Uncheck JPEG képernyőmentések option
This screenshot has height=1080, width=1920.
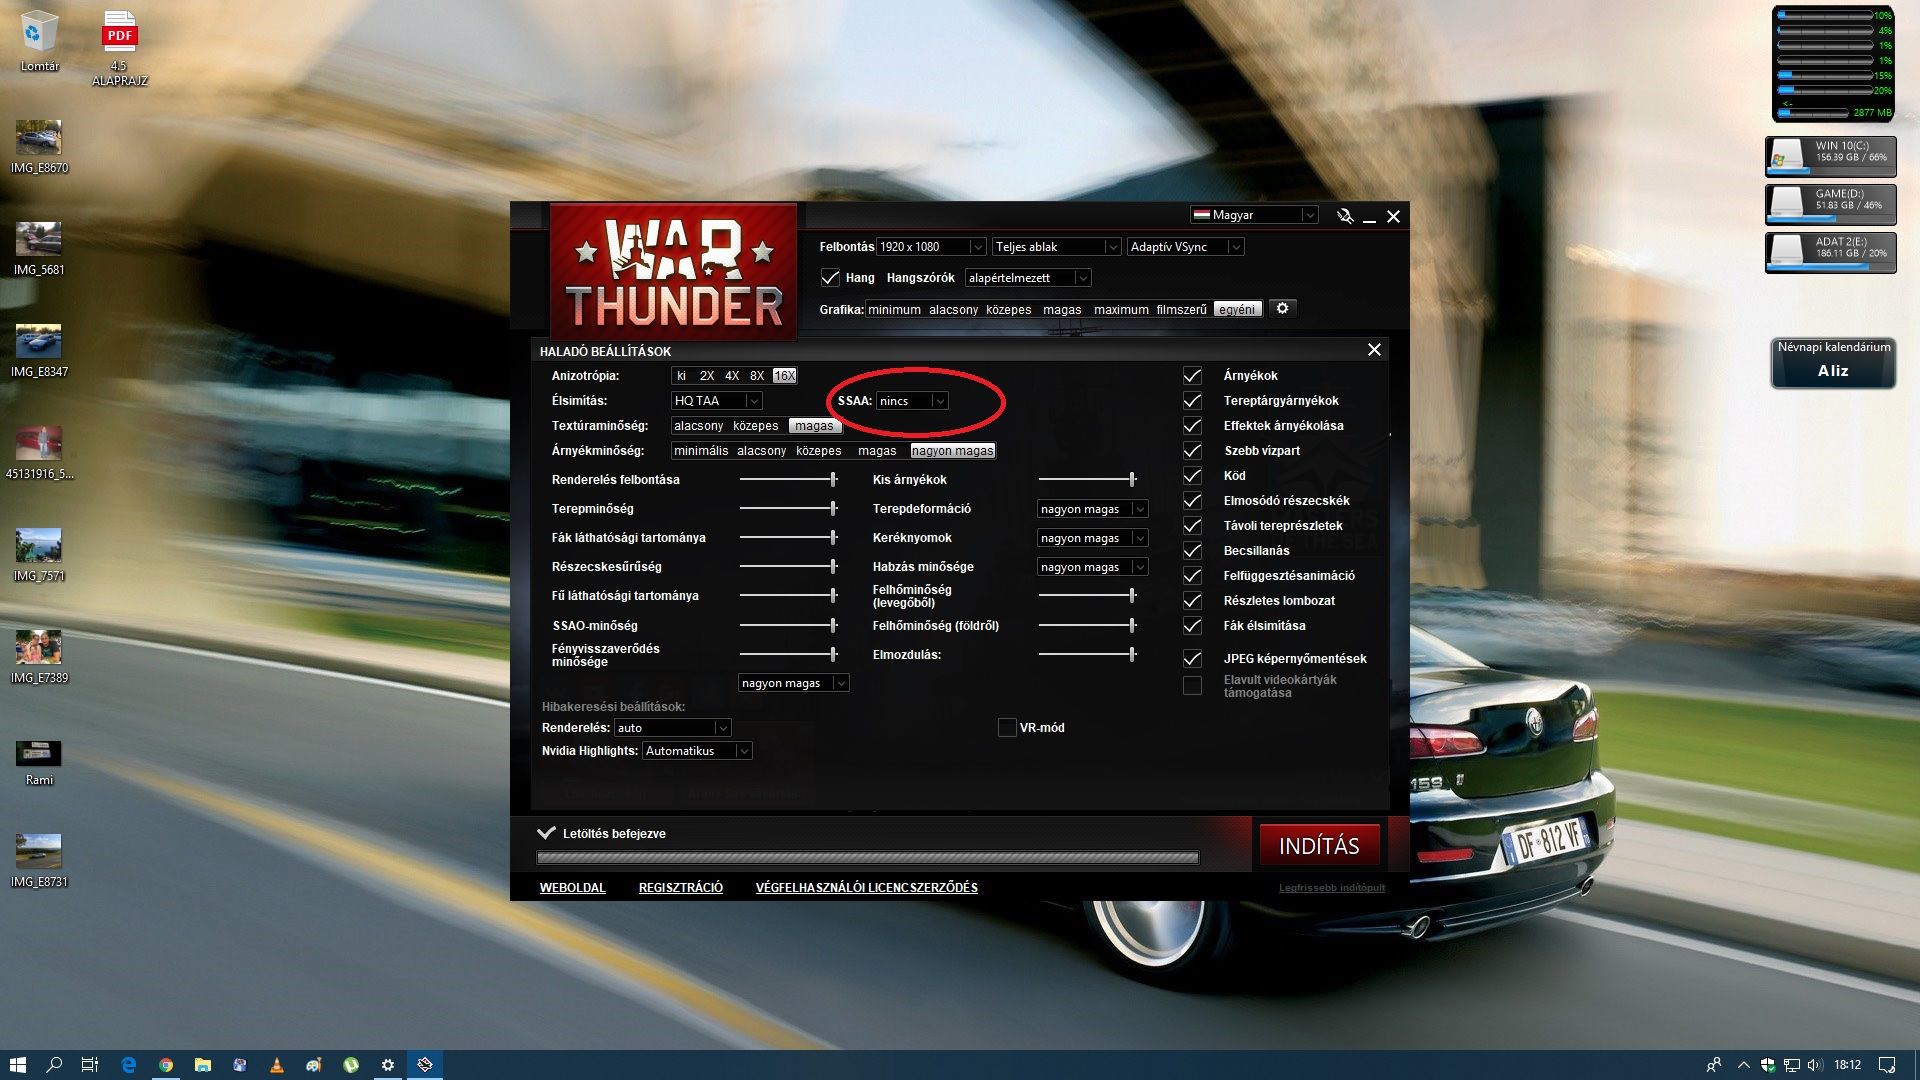(x=1192, y=659)
